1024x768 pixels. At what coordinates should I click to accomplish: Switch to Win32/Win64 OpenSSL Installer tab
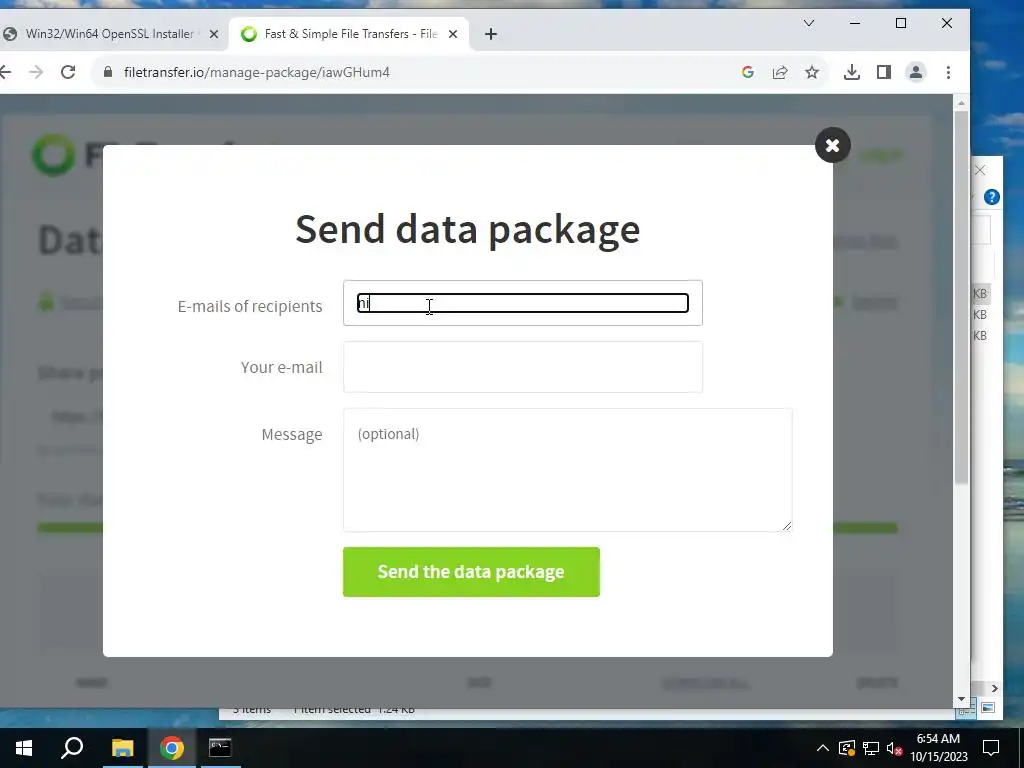[109, 34]
